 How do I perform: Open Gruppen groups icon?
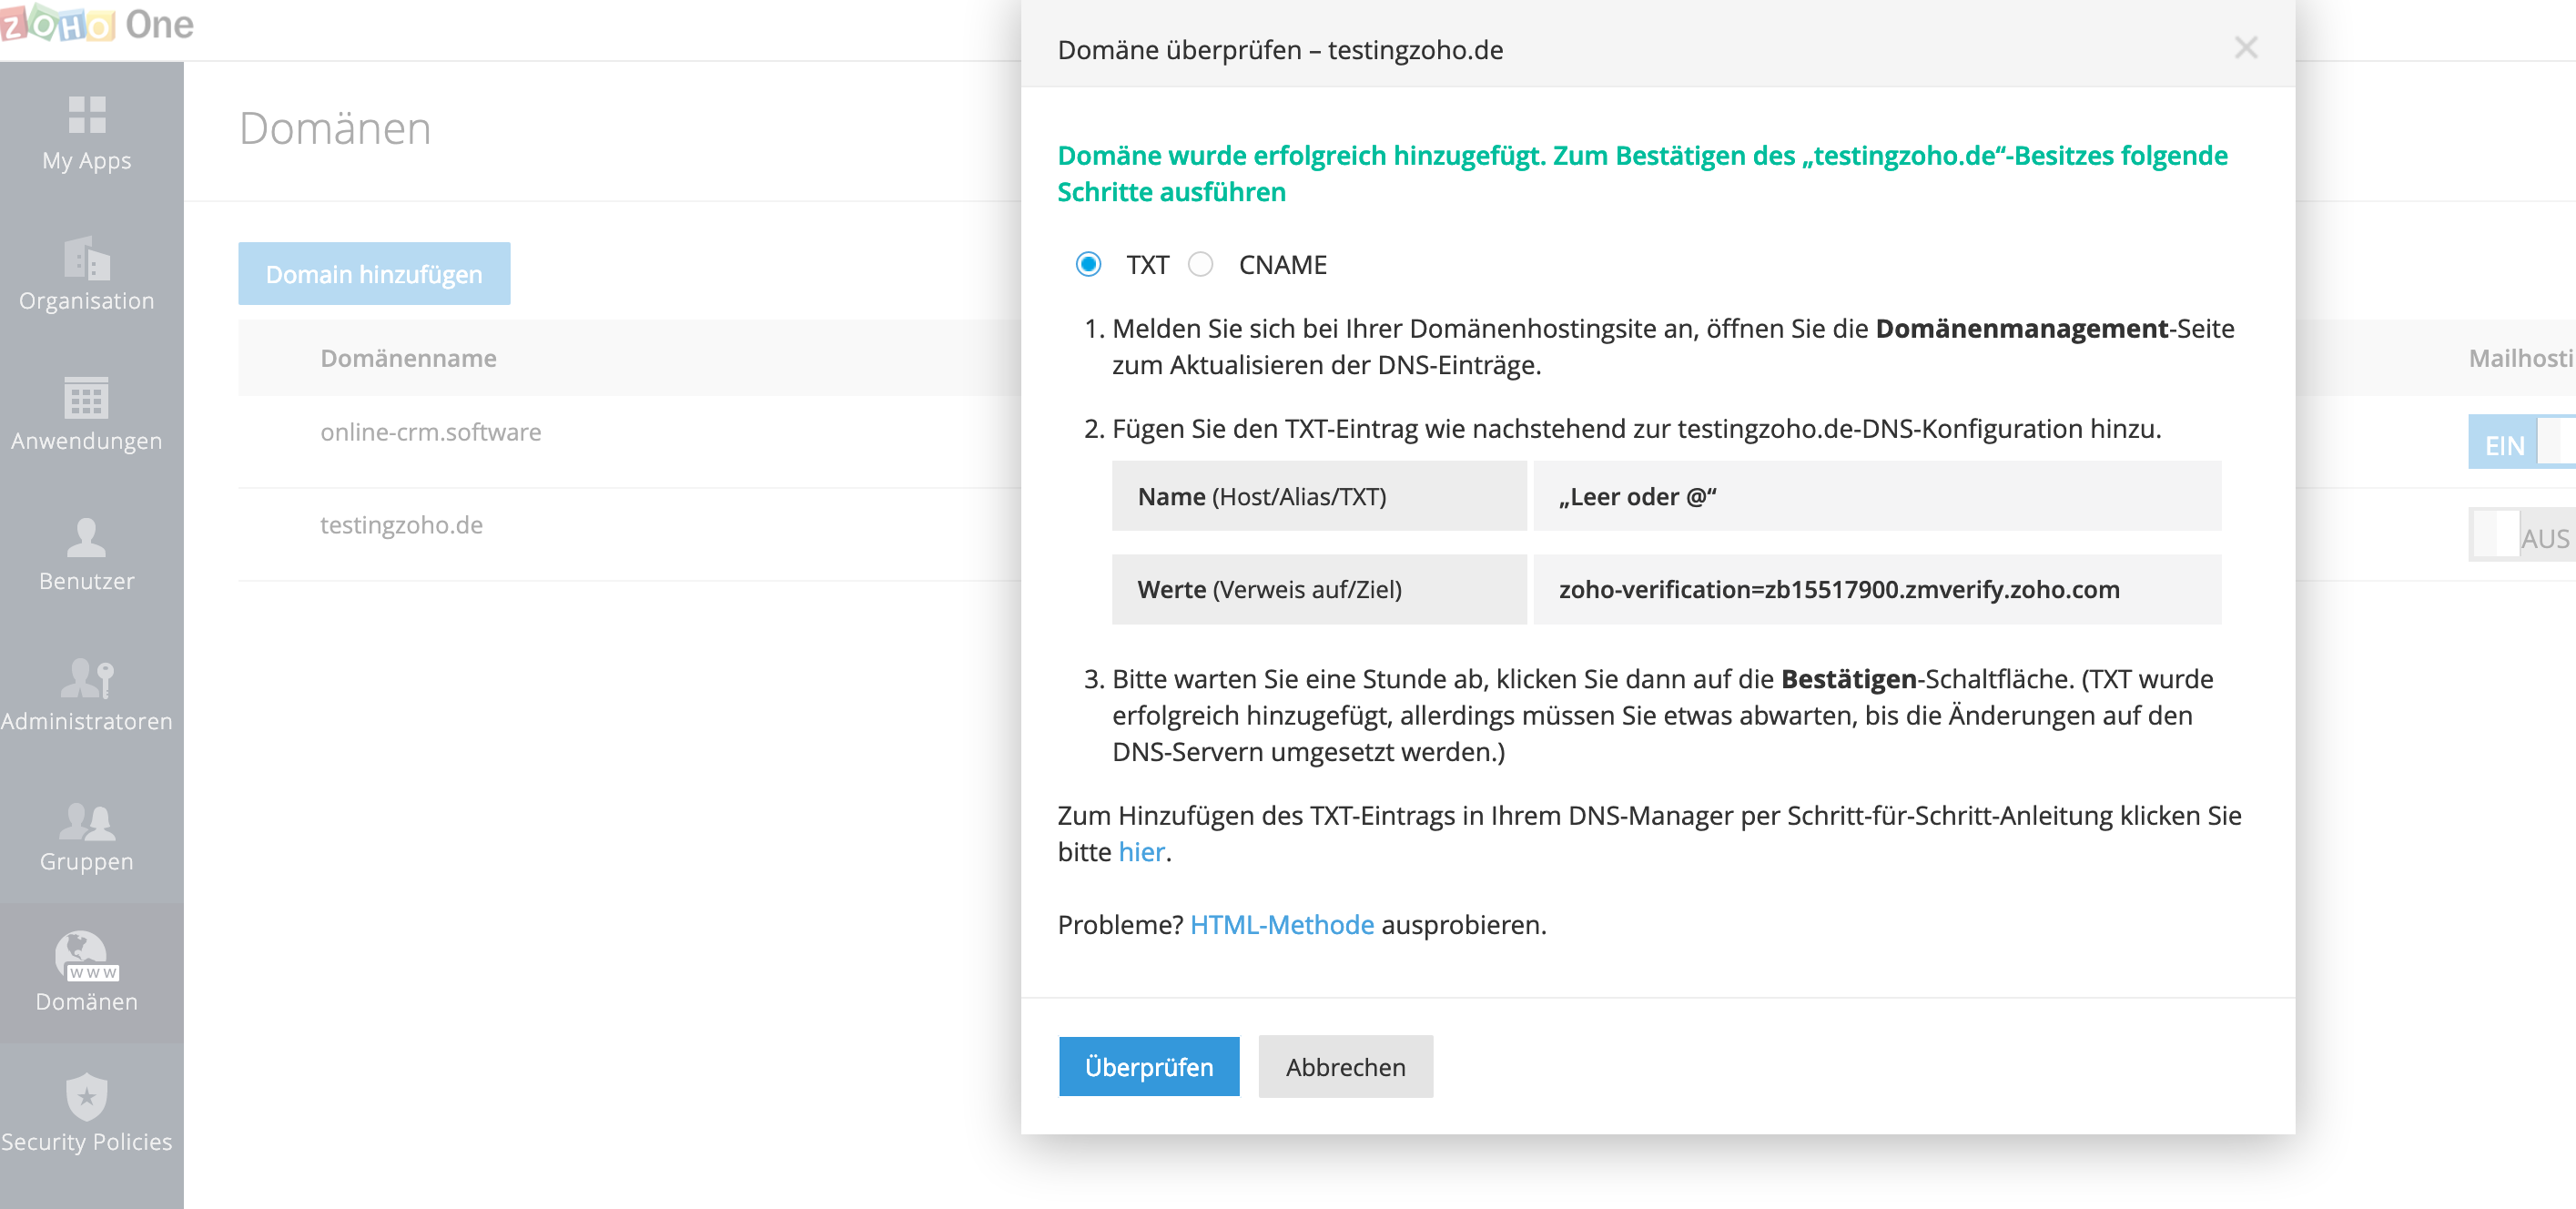tap(87, 820)
